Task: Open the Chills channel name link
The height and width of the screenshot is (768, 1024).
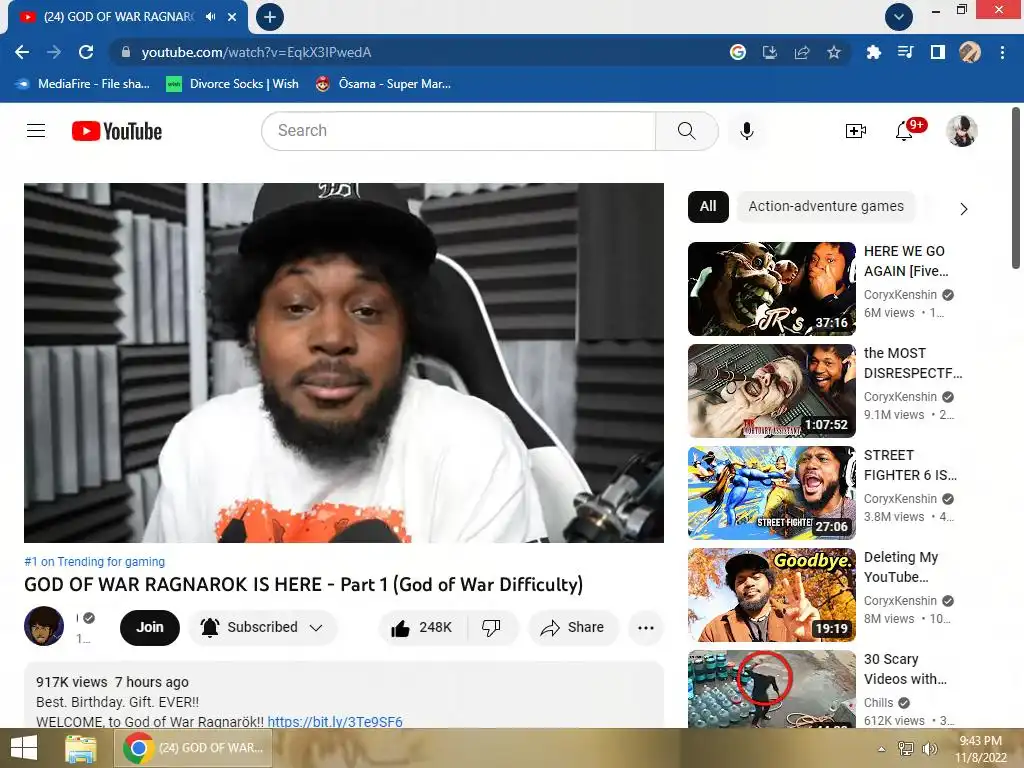Action: pyautogui.click(x=878, y=703)
